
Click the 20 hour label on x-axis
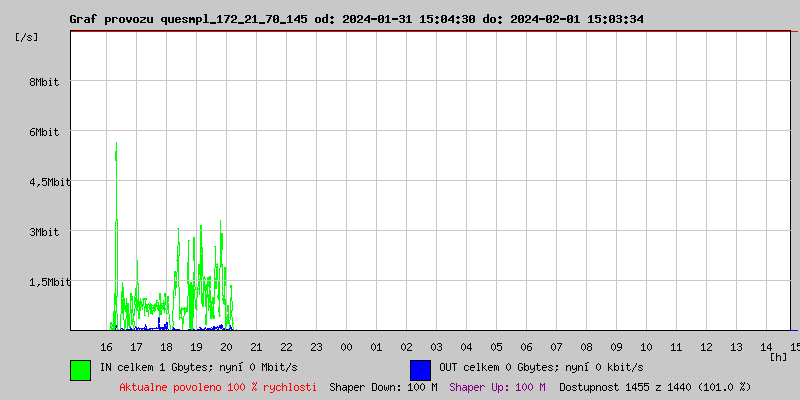pyautogui.click(x=226, y=347)
